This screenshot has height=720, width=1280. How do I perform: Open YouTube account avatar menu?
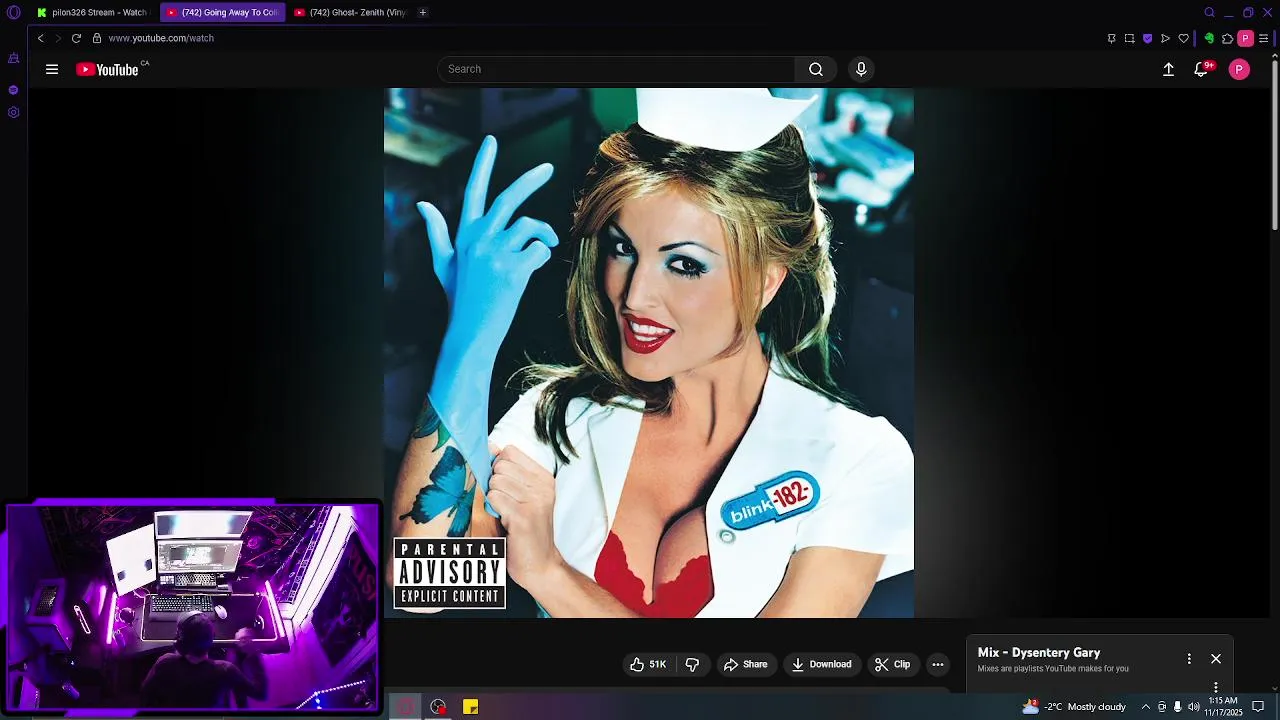[1239, 69]
